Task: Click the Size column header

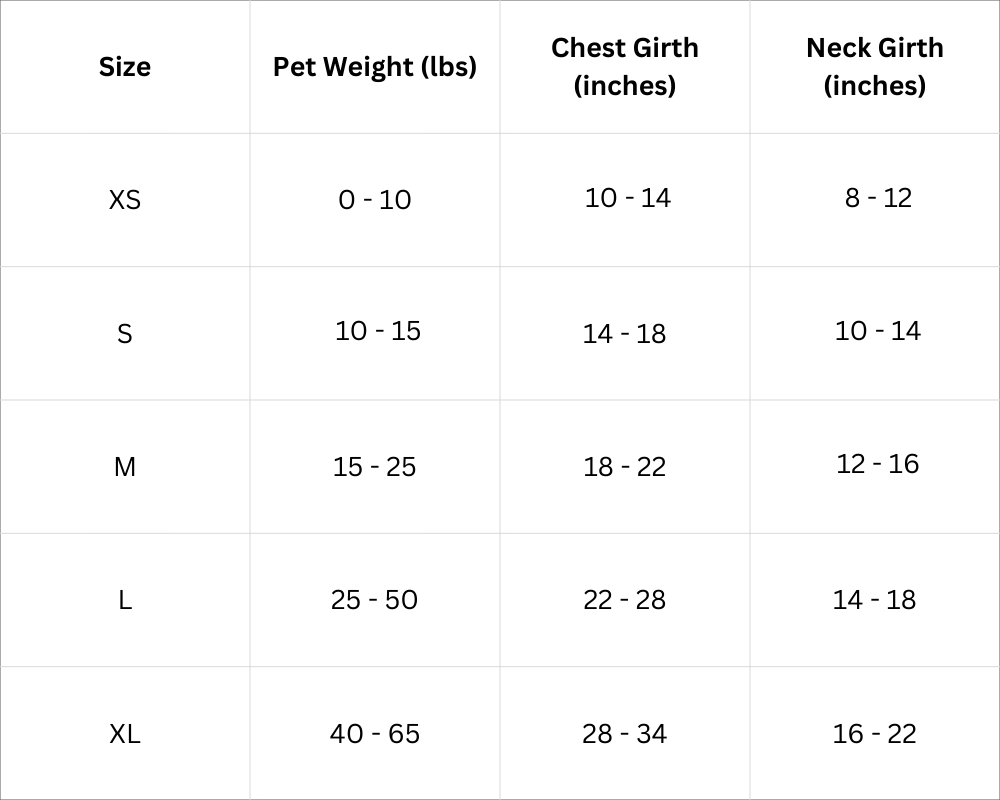Action: coord(125,66)
